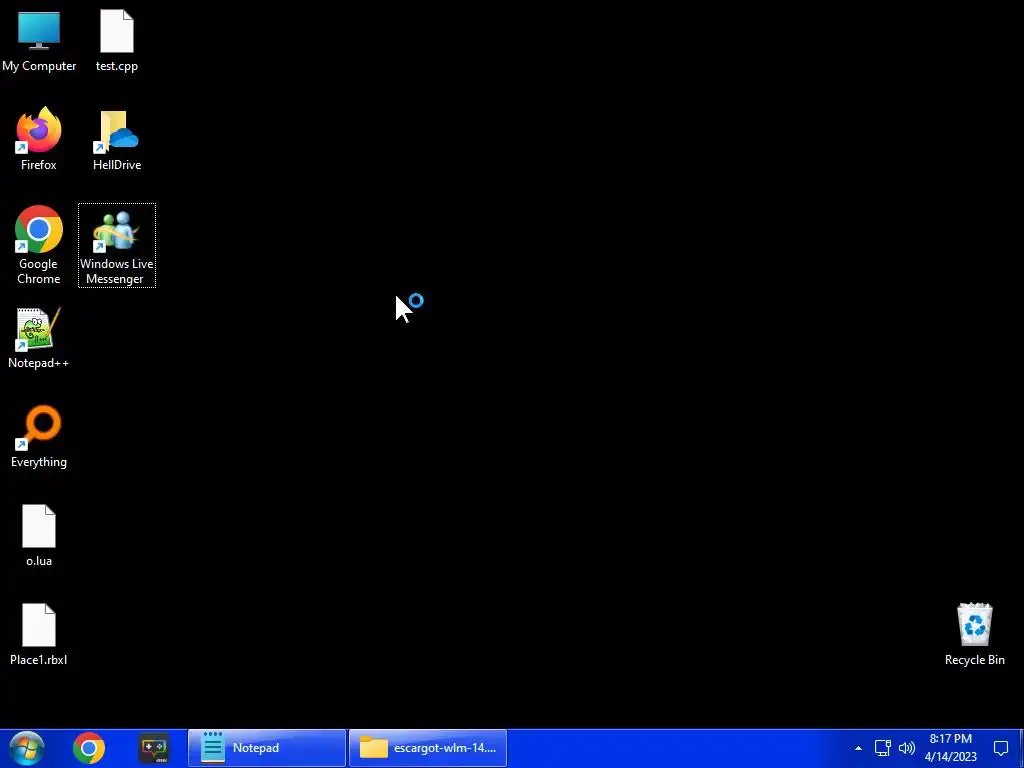Select the Recycle Bin icon
The width and height of the screenshot is (1024, 768).
pos(974,635)
